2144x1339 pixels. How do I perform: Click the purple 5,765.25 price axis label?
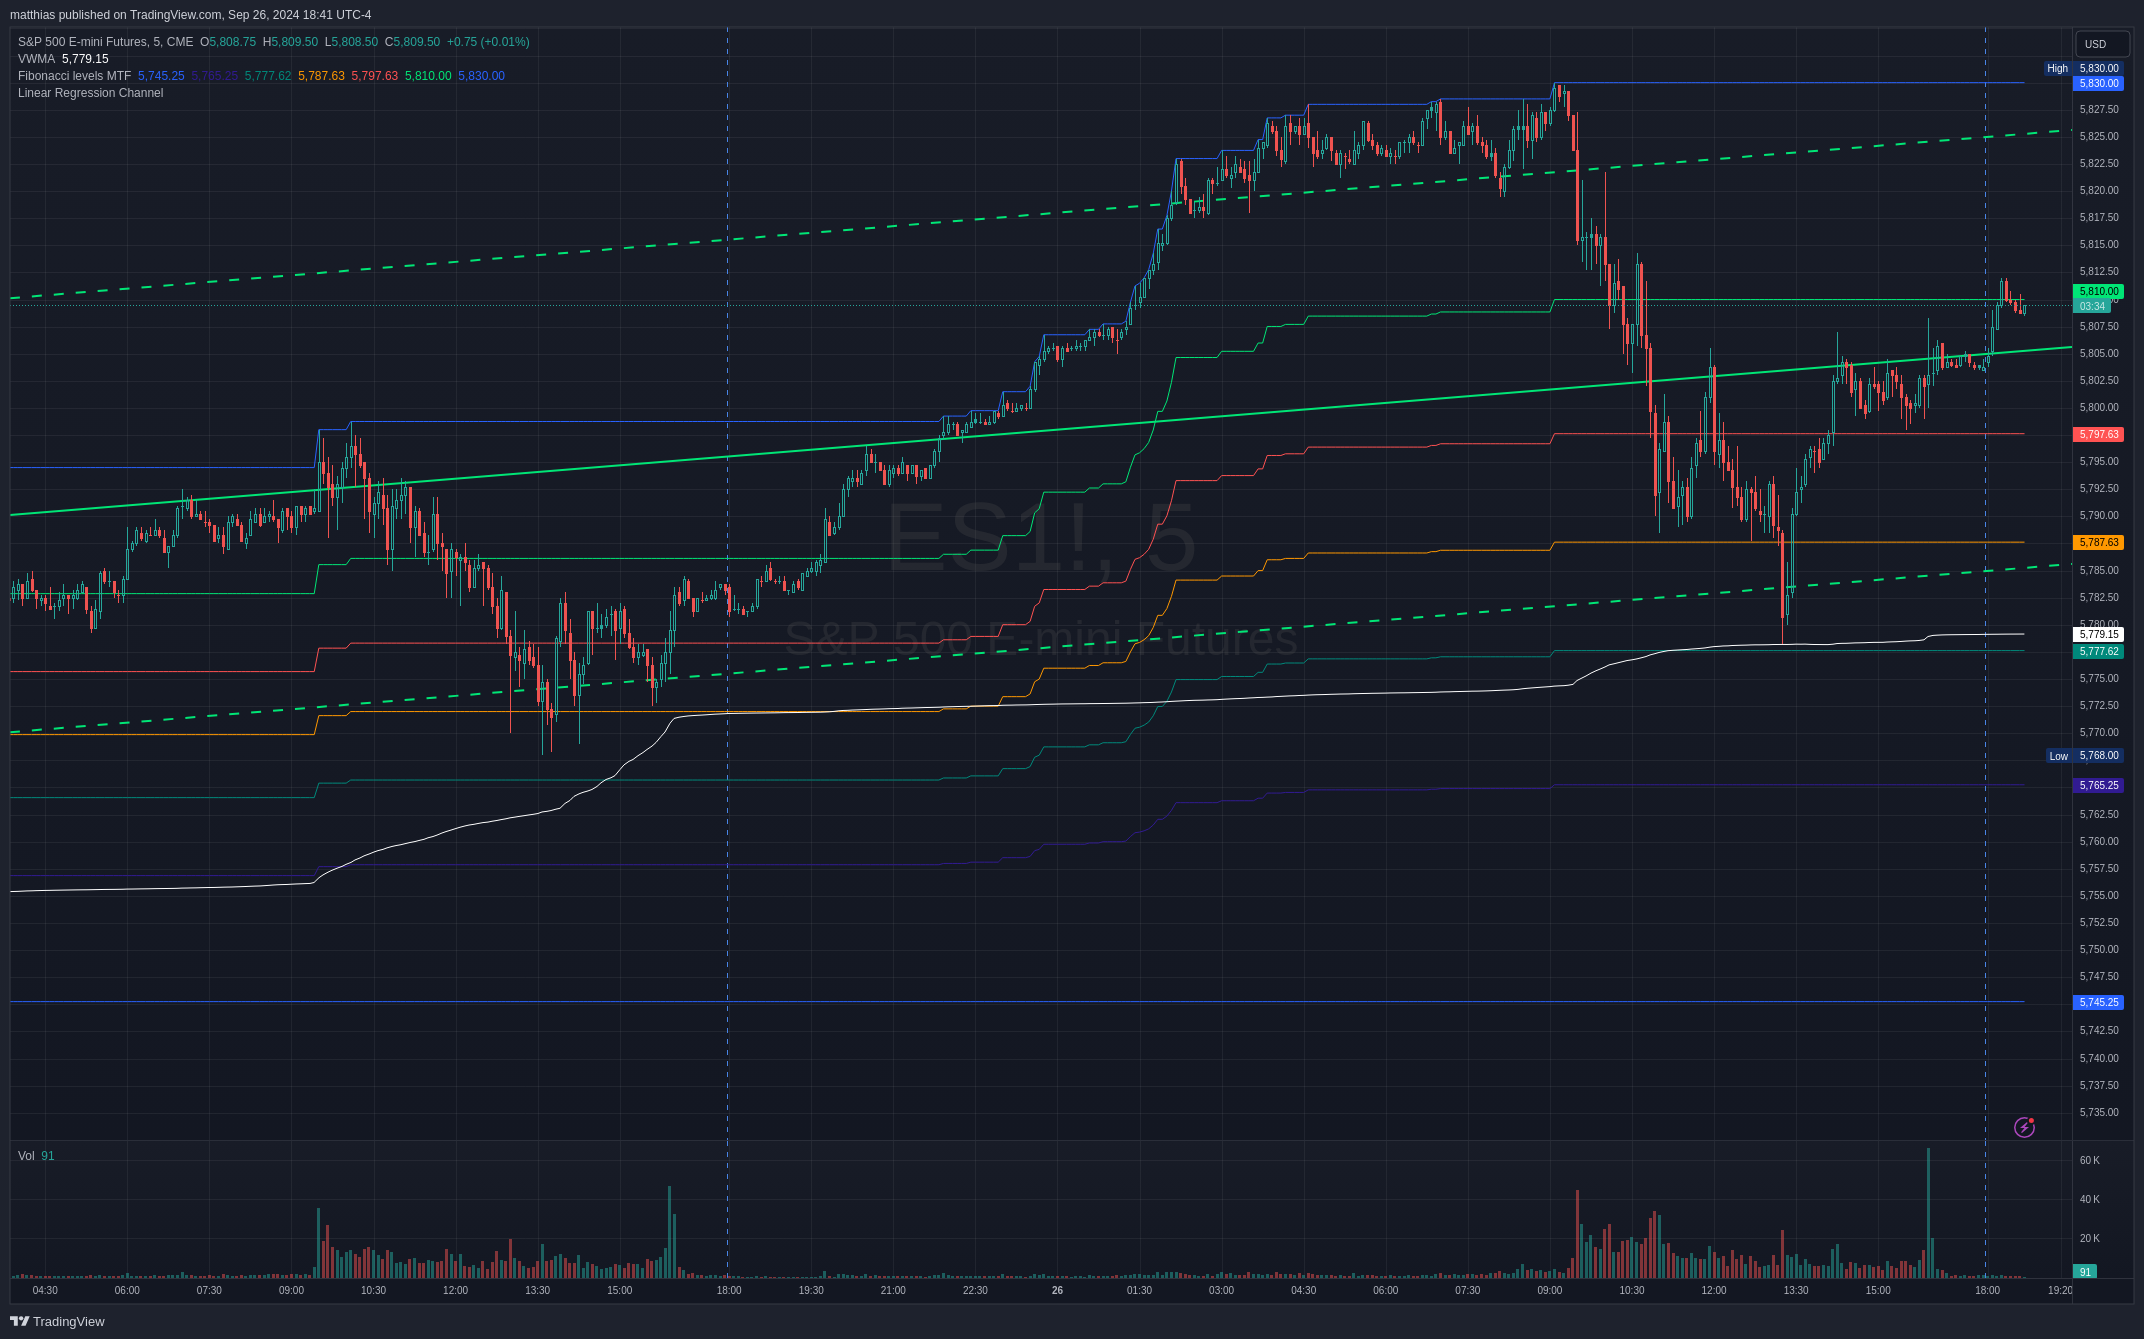(2099, 786)
